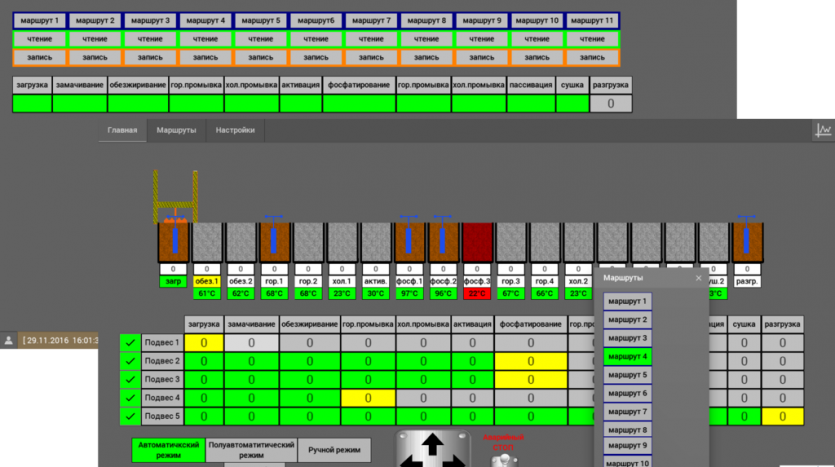The height and width of the screenshot is (467, 835).
Task: Click the user account icon
Action: pyautogui.click(x=9, y=340)
